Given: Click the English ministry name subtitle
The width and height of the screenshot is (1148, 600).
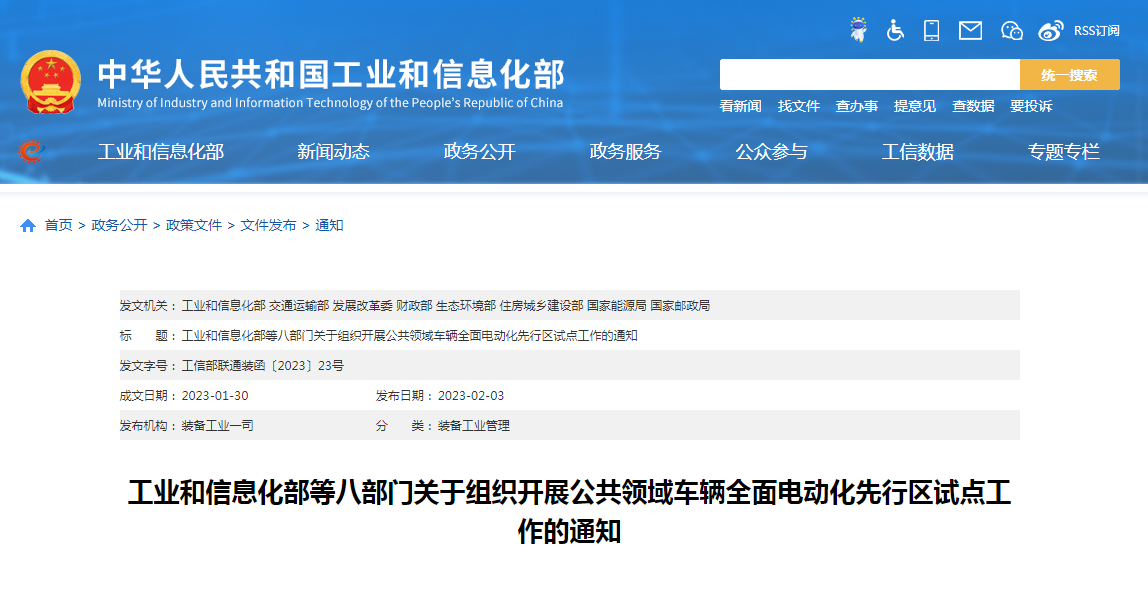Looking at the screenshot, I should coord(330,103).
